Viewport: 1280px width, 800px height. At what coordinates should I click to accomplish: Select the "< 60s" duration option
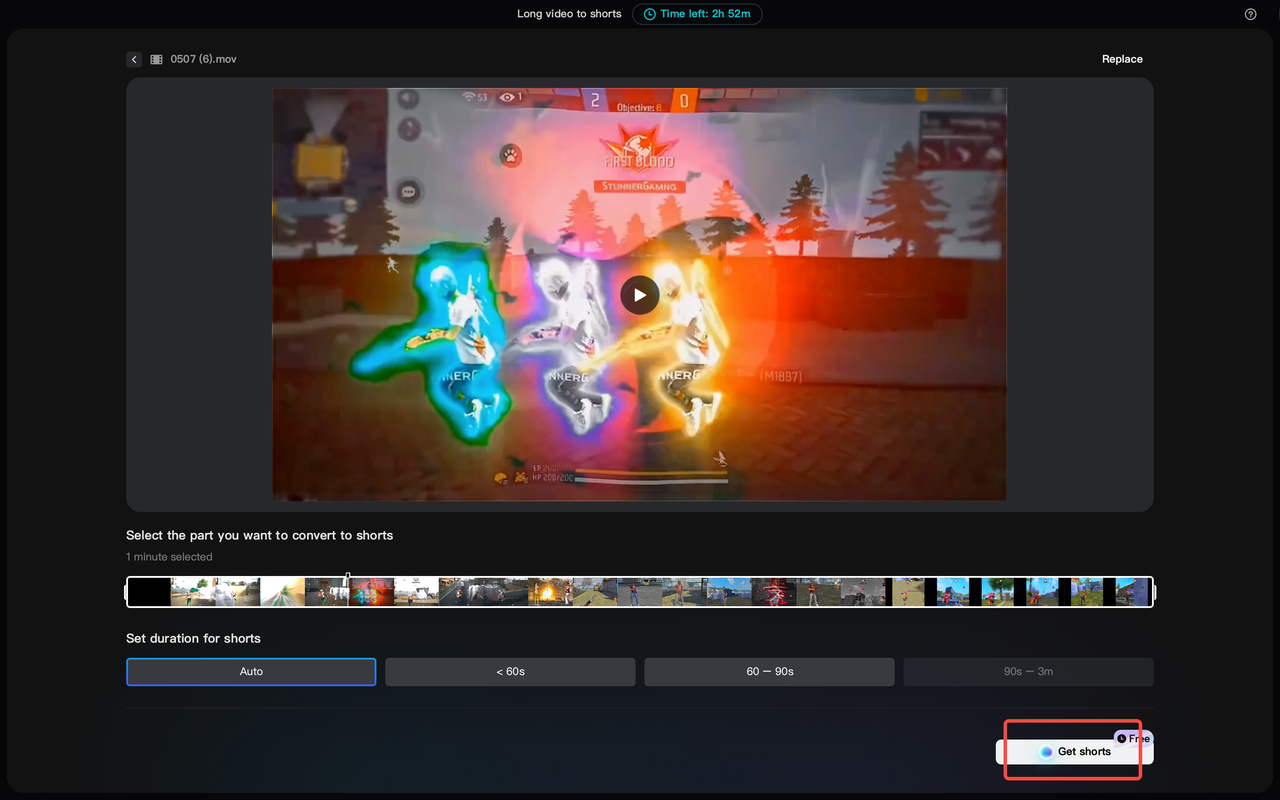509,671
